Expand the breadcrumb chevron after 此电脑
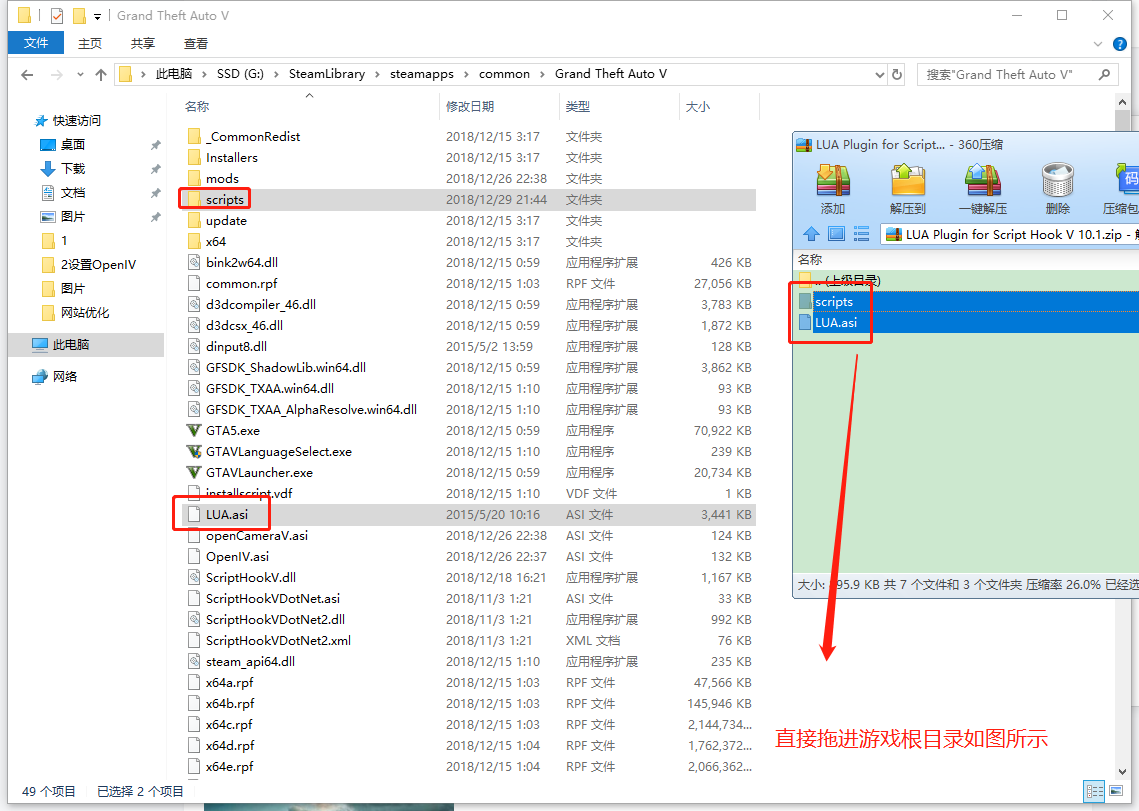The height and width of the screenshot is (811, 1139). (204, 74)
